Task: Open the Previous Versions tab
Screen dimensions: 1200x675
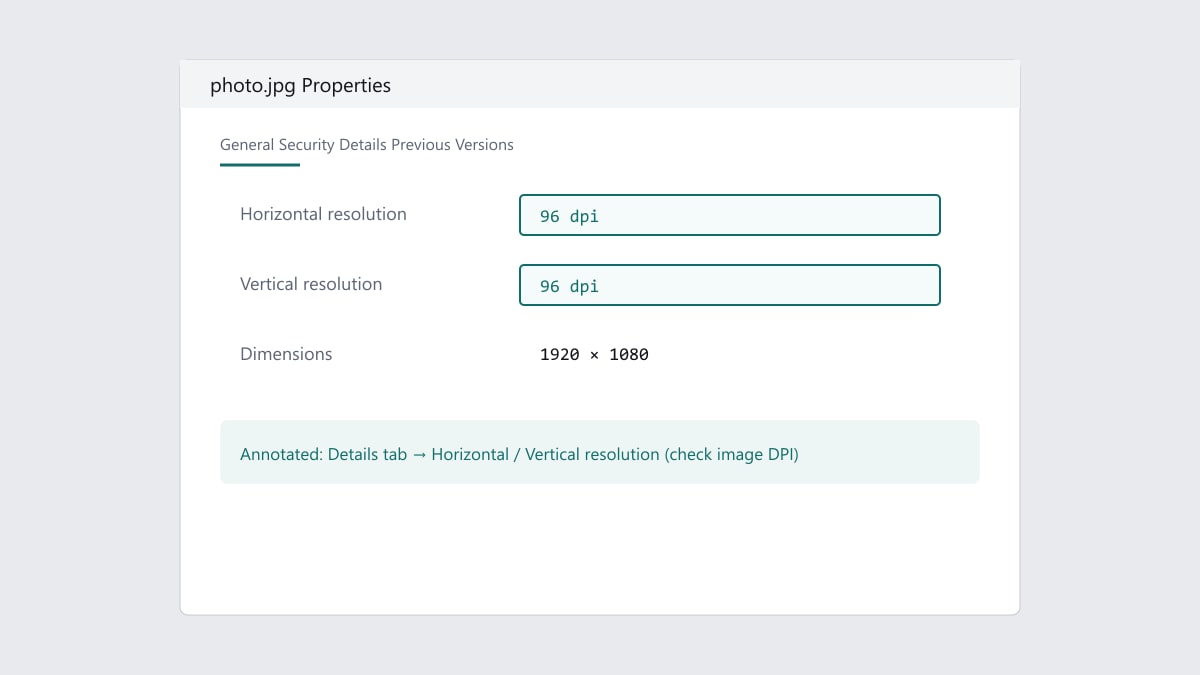Action: coord(452,145)
